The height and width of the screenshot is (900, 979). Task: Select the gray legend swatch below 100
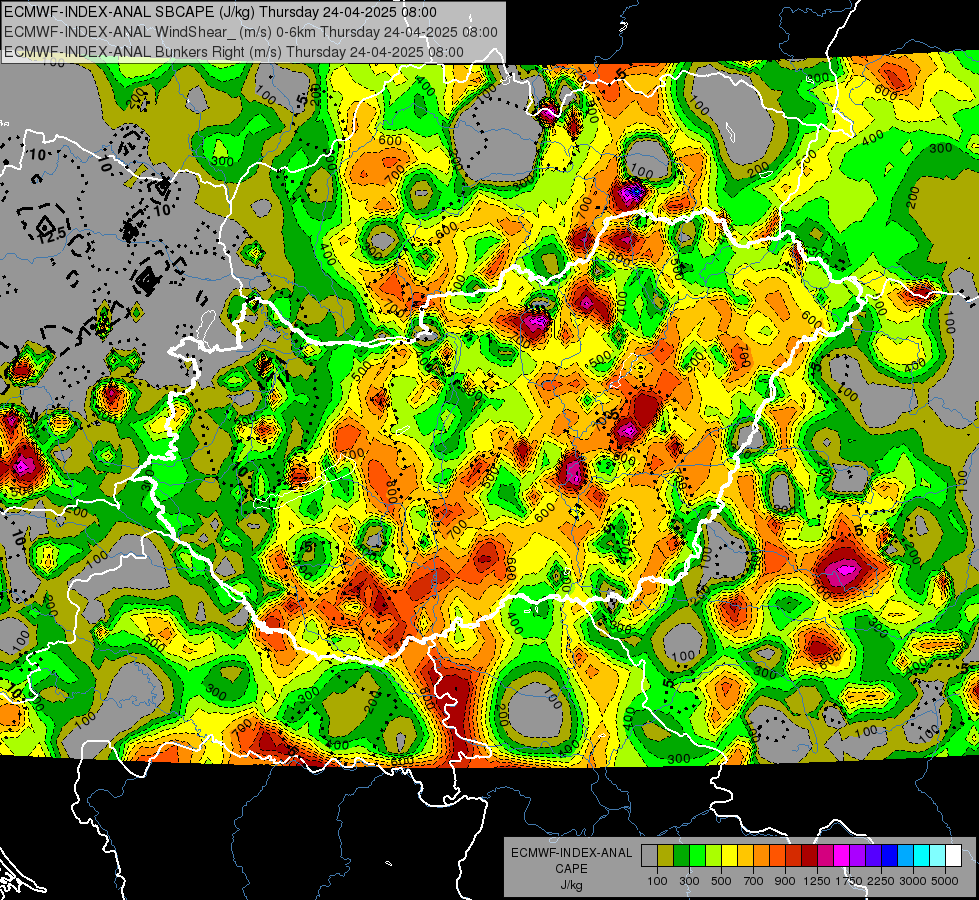pyautogui.click(x=649, y=856)
